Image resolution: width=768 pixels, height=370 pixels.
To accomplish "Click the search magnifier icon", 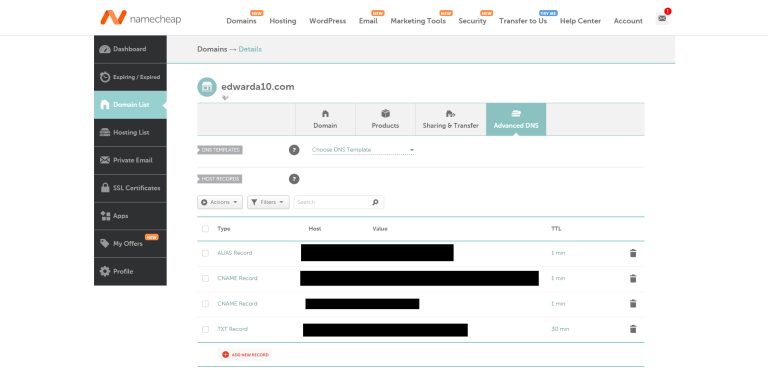I will click(375, 202).
